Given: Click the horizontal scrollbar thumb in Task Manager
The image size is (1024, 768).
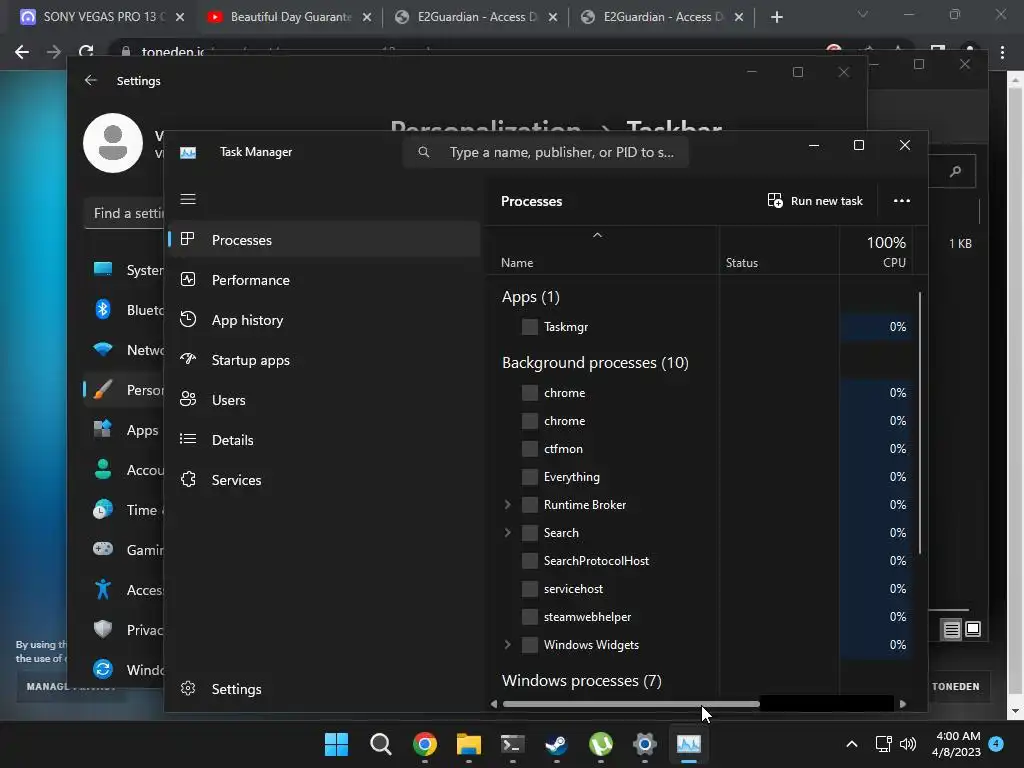Looking at the screenshot, I should point(632,704).
